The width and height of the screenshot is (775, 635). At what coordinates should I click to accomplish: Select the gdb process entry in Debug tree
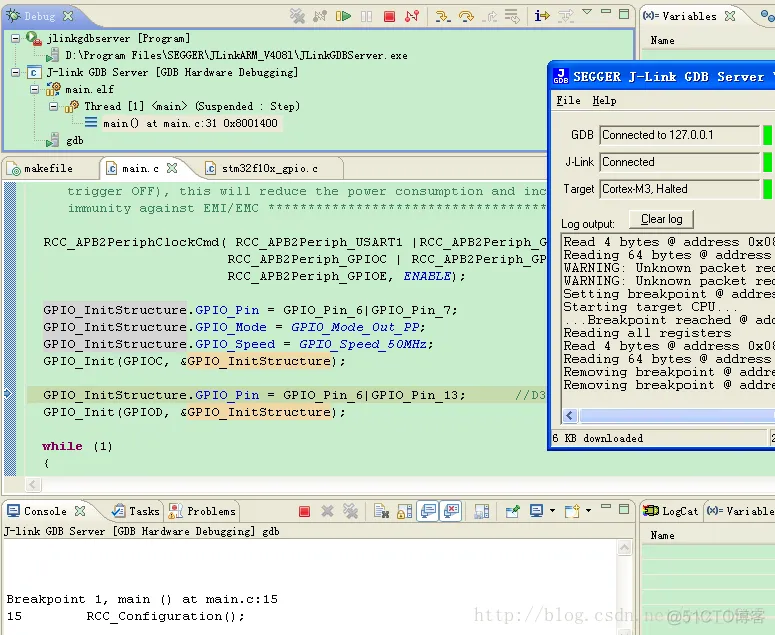tap(74, 141)
